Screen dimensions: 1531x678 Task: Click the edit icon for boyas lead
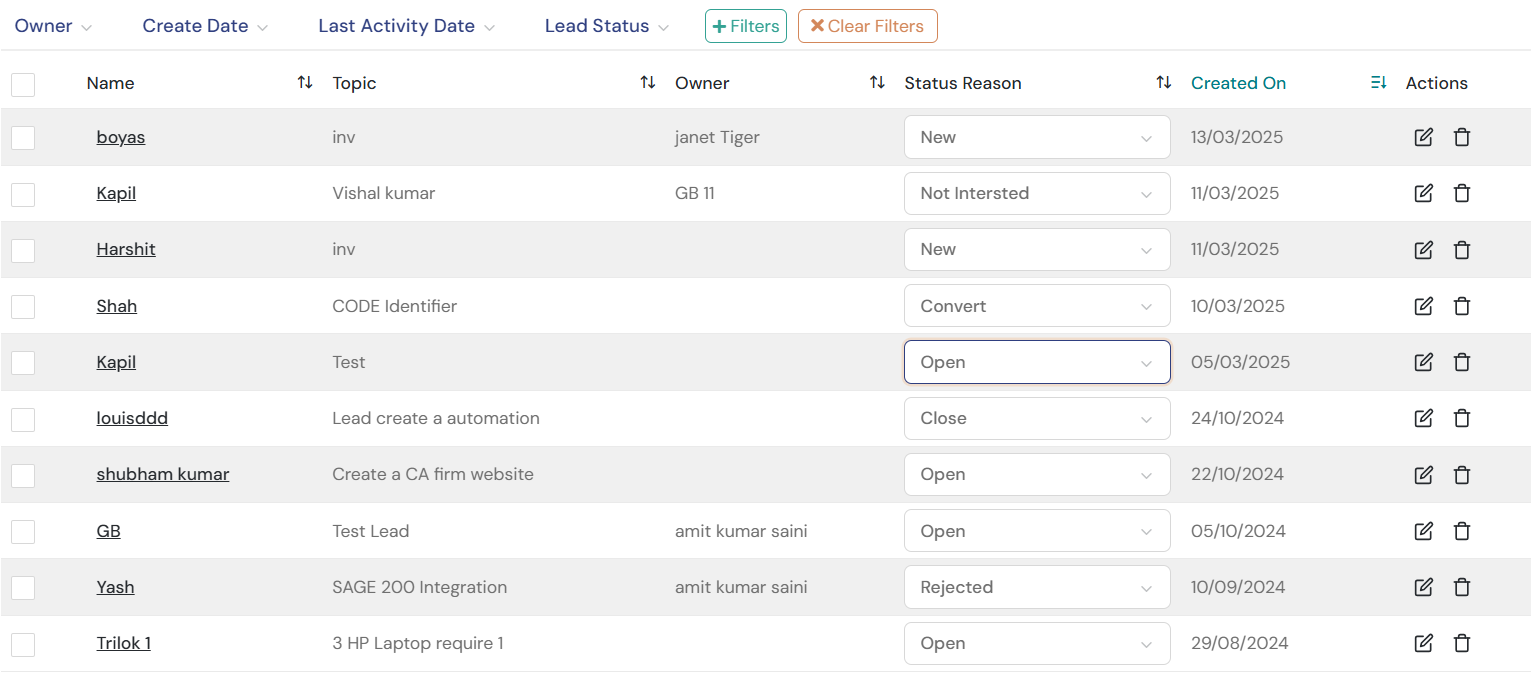click(1423, 137)
